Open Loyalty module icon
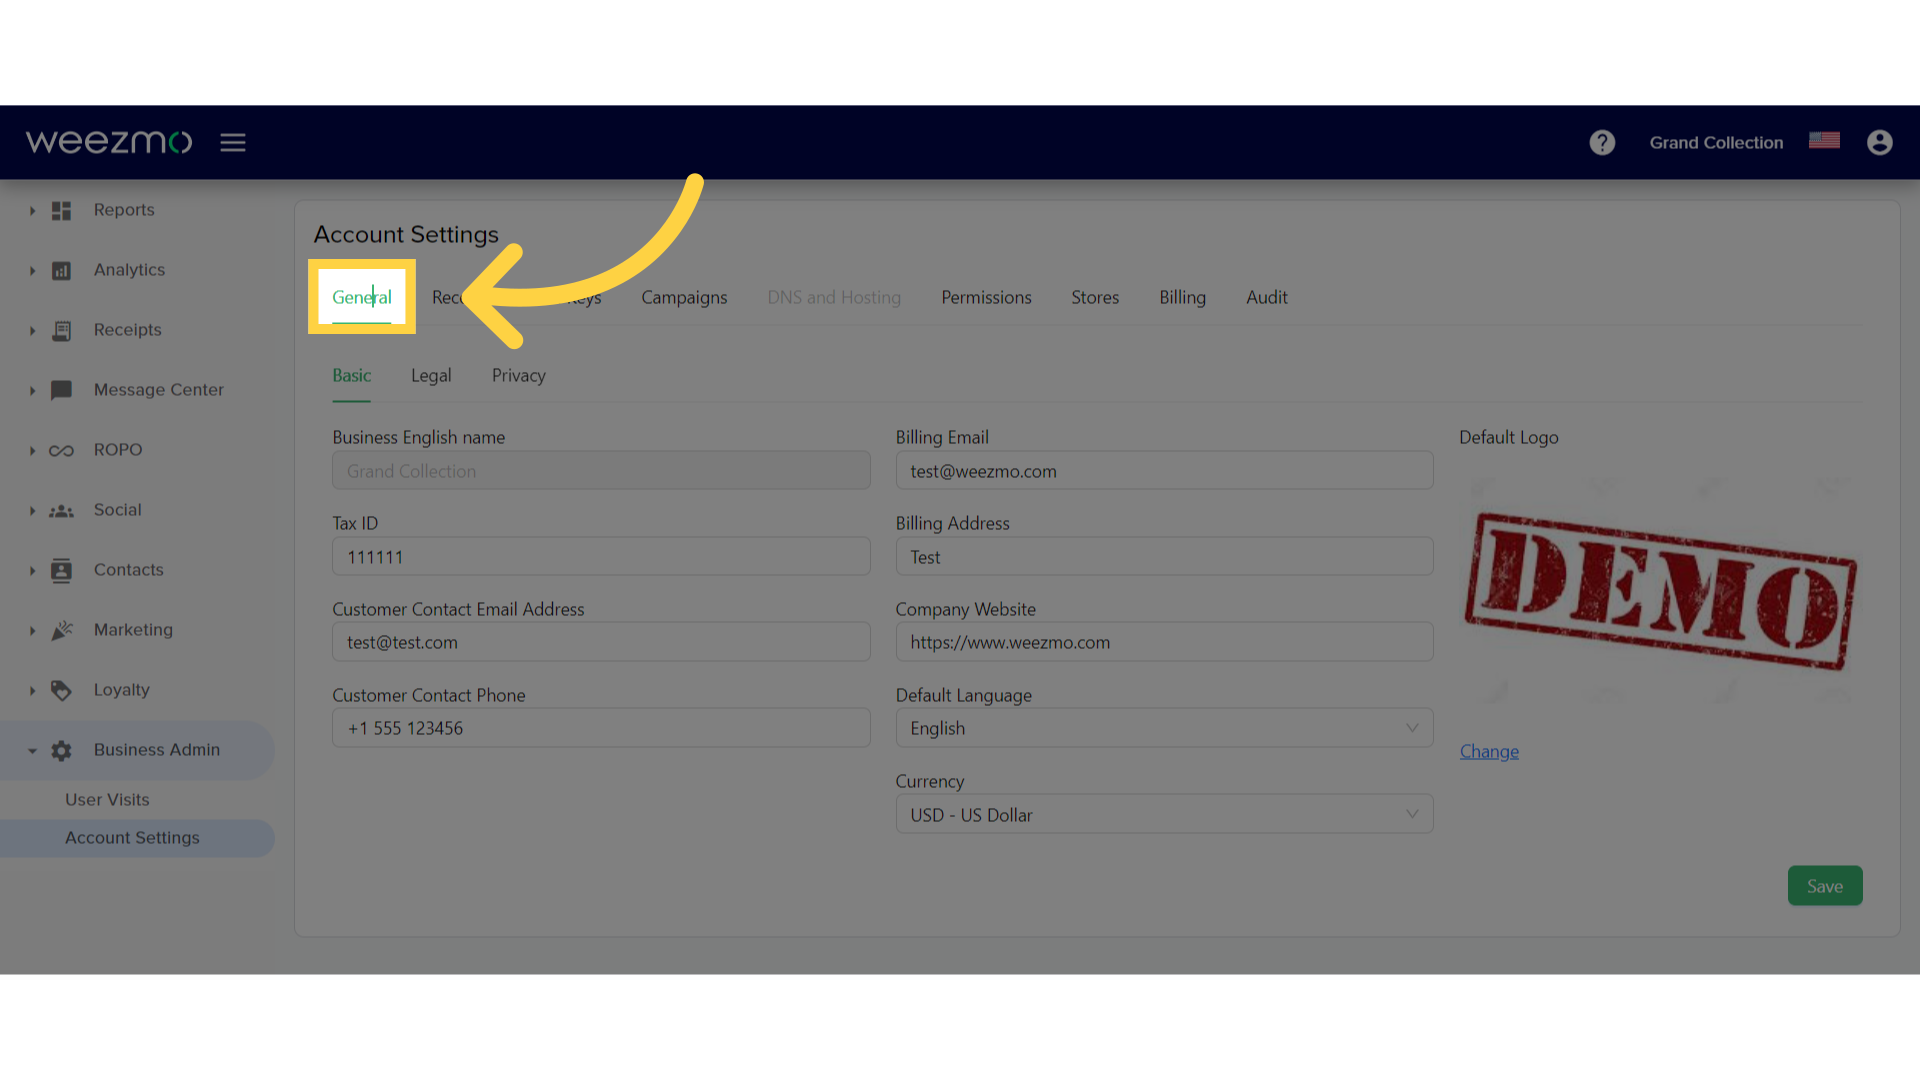1920x1080 pixels. pyautogui.click(x=61, y=688)
